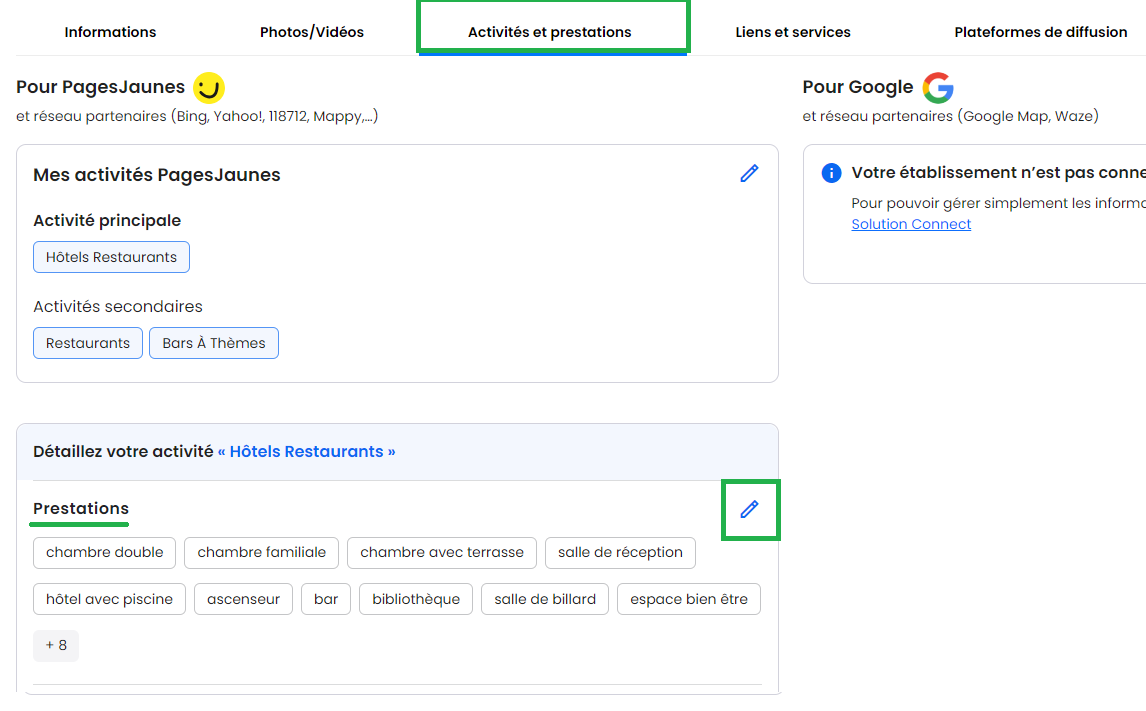Click the blue information icon
Image resolution: width=1146 pixels, height=711 pixels.
pyautogui.click(x=831, y=173)
